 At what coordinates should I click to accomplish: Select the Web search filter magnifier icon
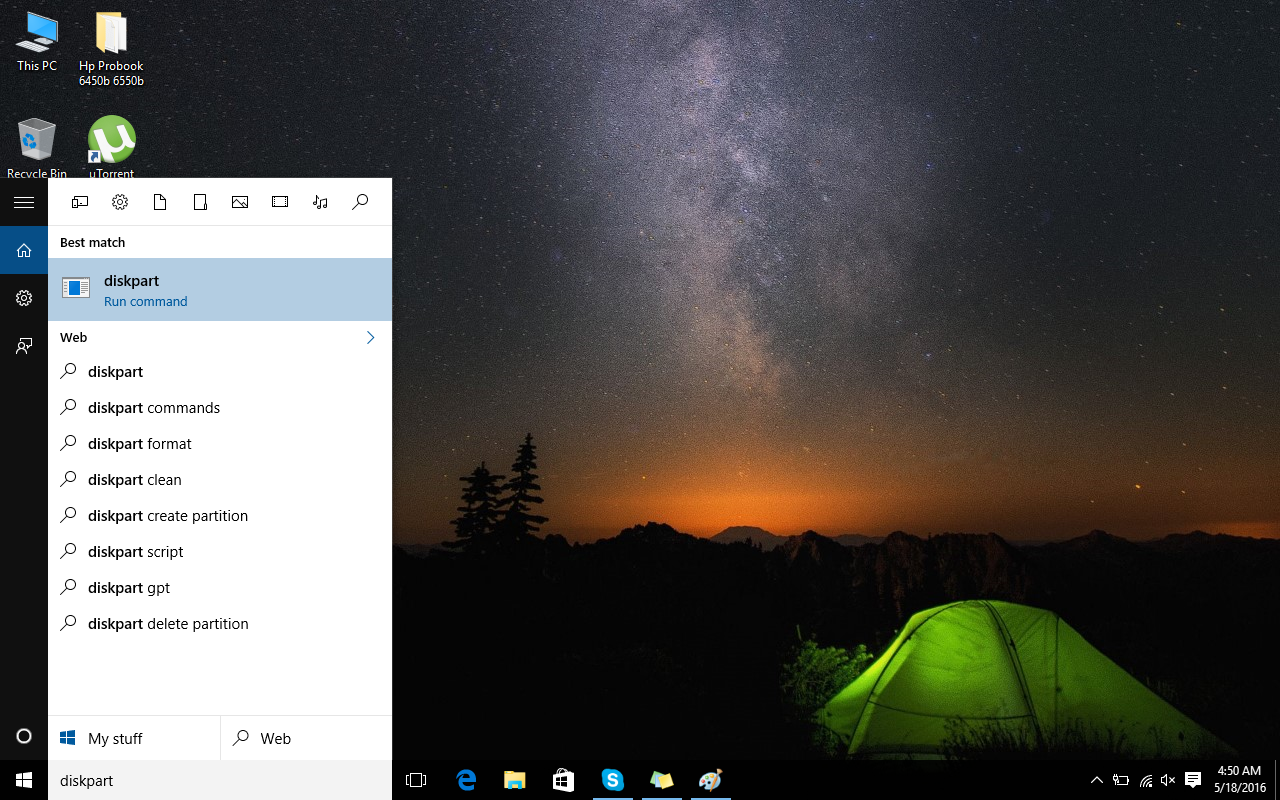pyautogui.click(x=360, y=202)
